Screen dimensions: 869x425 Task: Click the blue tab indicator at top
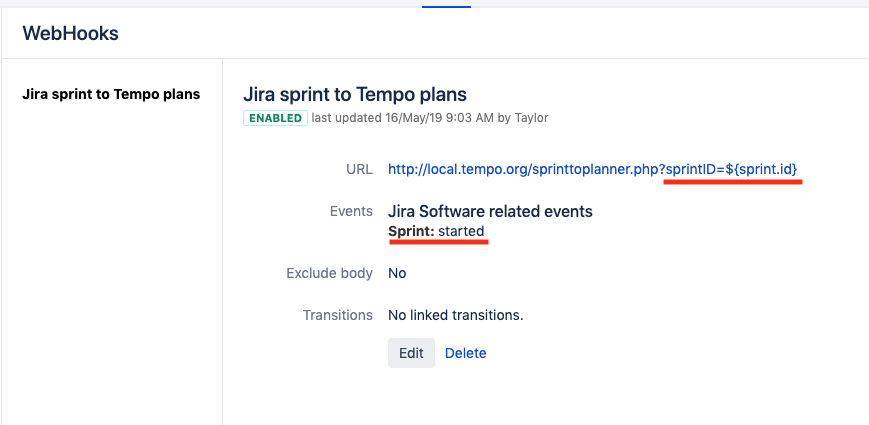(446, 5)
